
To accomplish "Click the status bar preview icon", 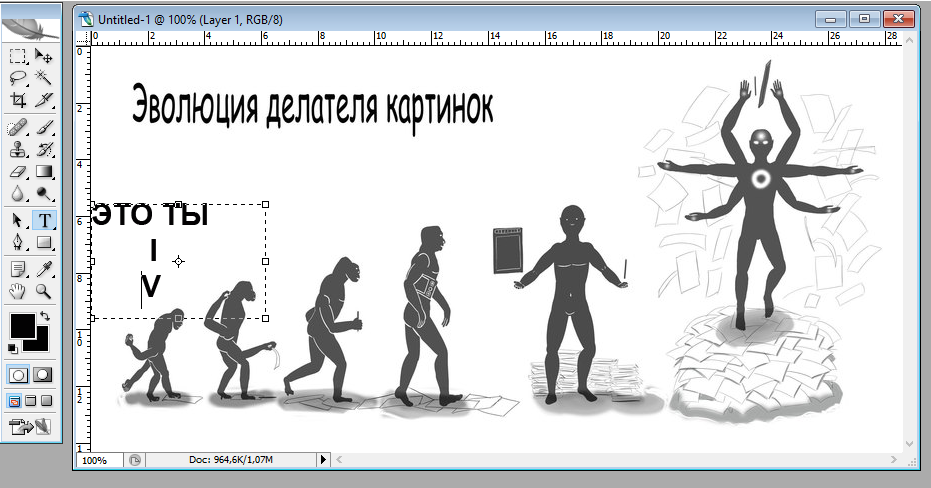I will coord(135,460).
